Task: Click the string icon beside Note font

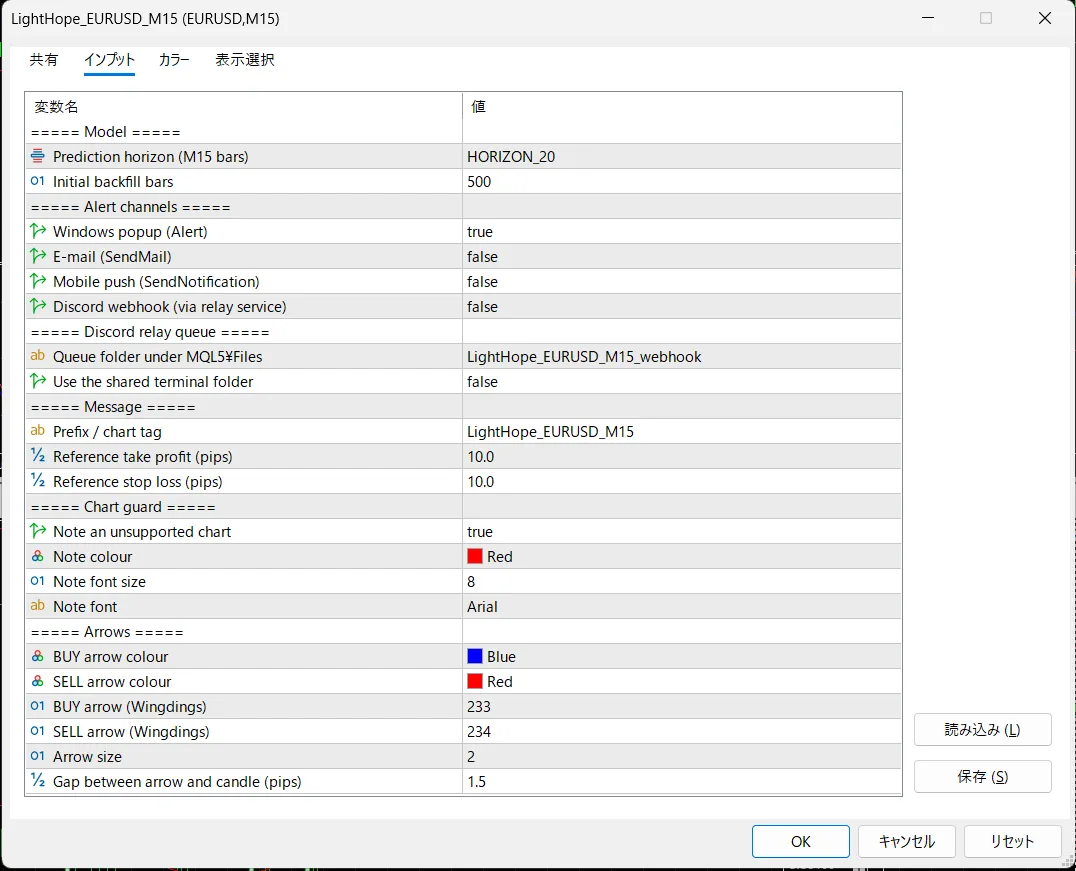Action: pyautogui.click(x=38, y=606)
